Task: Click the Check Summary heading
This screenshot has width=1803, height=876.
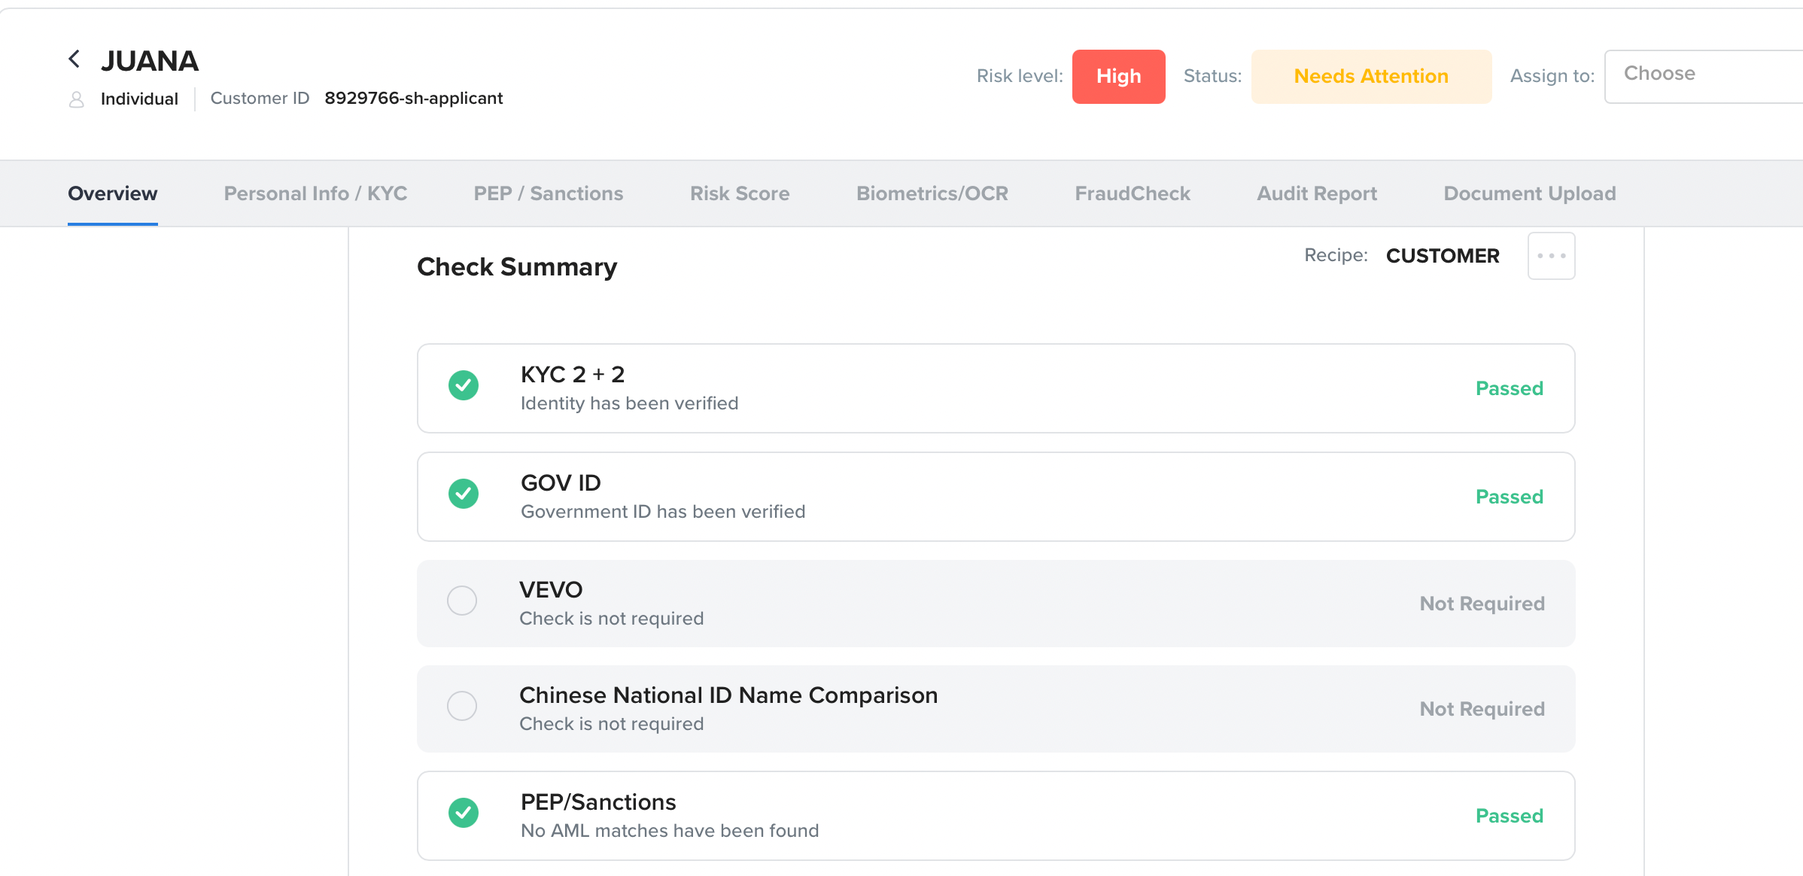Action: 517,267
